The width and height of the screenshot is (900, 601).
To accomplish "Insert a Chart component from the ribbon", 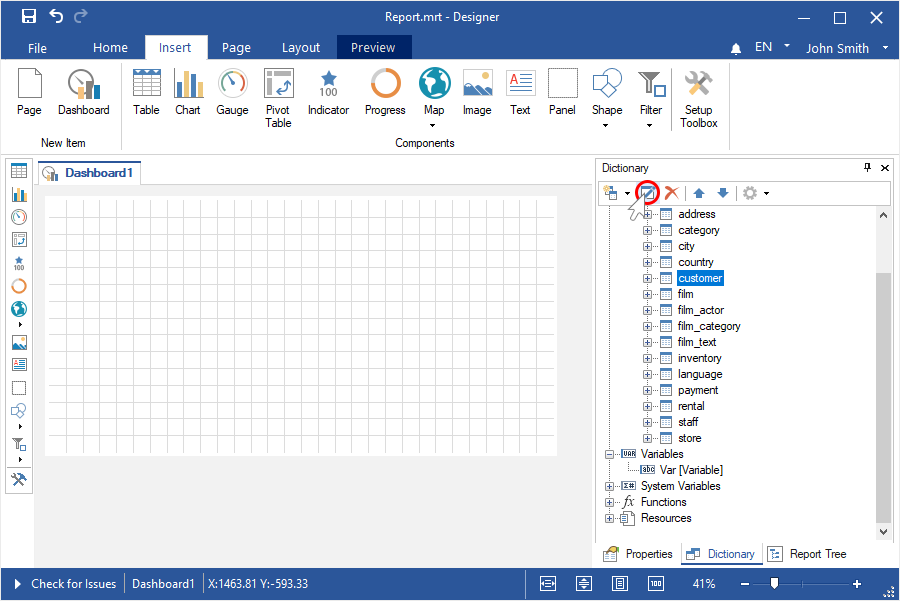I will point(188,92).
